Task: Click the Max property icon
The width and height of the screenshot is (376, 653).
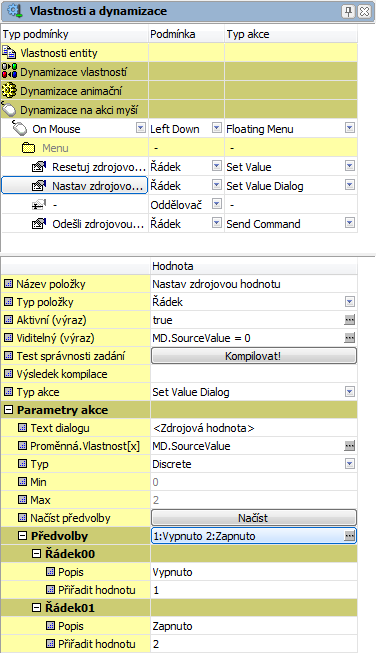Action: (x=22, y=500)
